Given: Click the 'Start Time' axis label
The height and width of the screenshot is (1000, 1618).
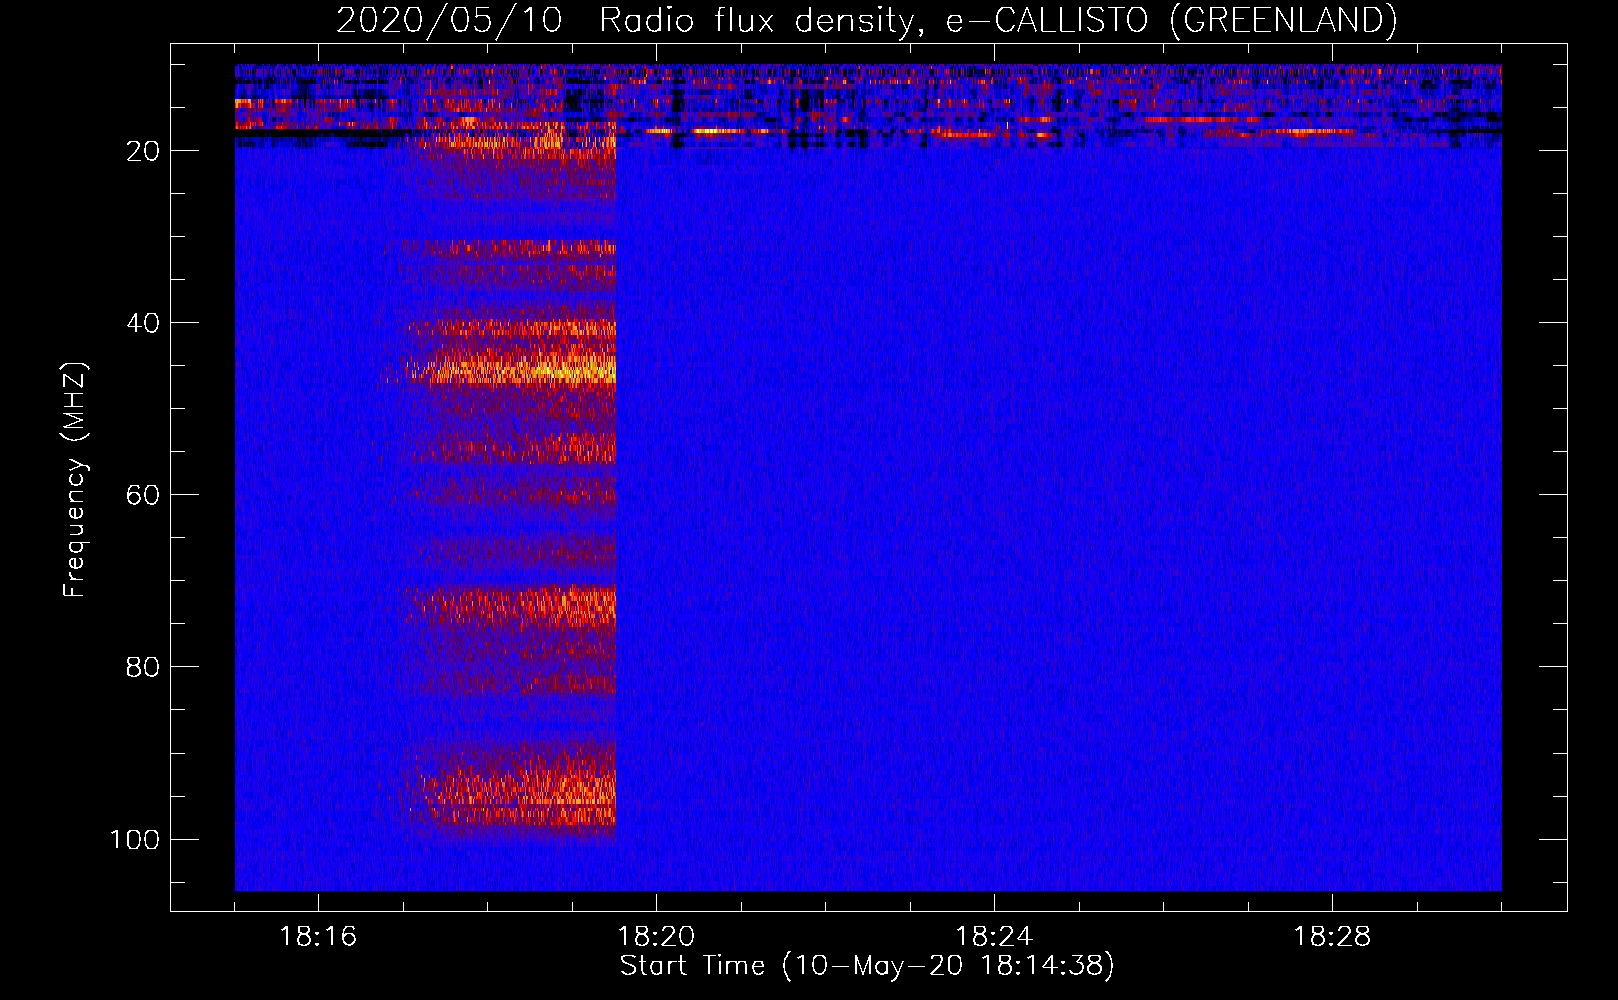Looking at the screenshot, I should [x=866, y=966].
